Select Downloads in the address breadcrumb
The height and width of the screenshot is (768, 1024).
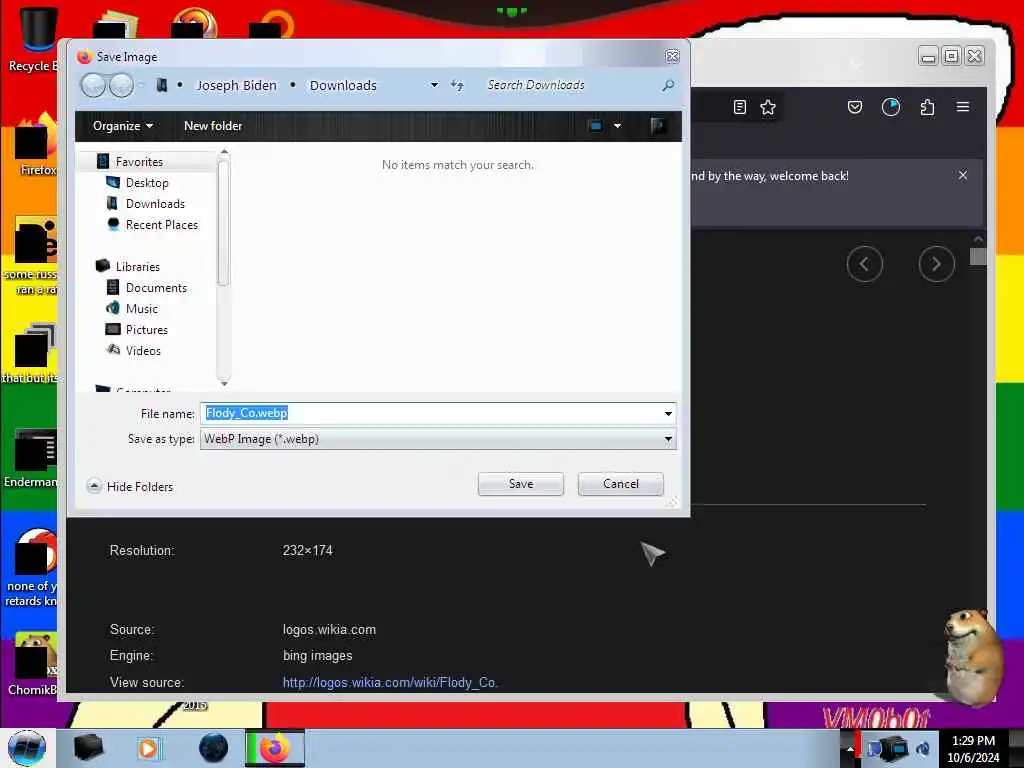(343, 86)
